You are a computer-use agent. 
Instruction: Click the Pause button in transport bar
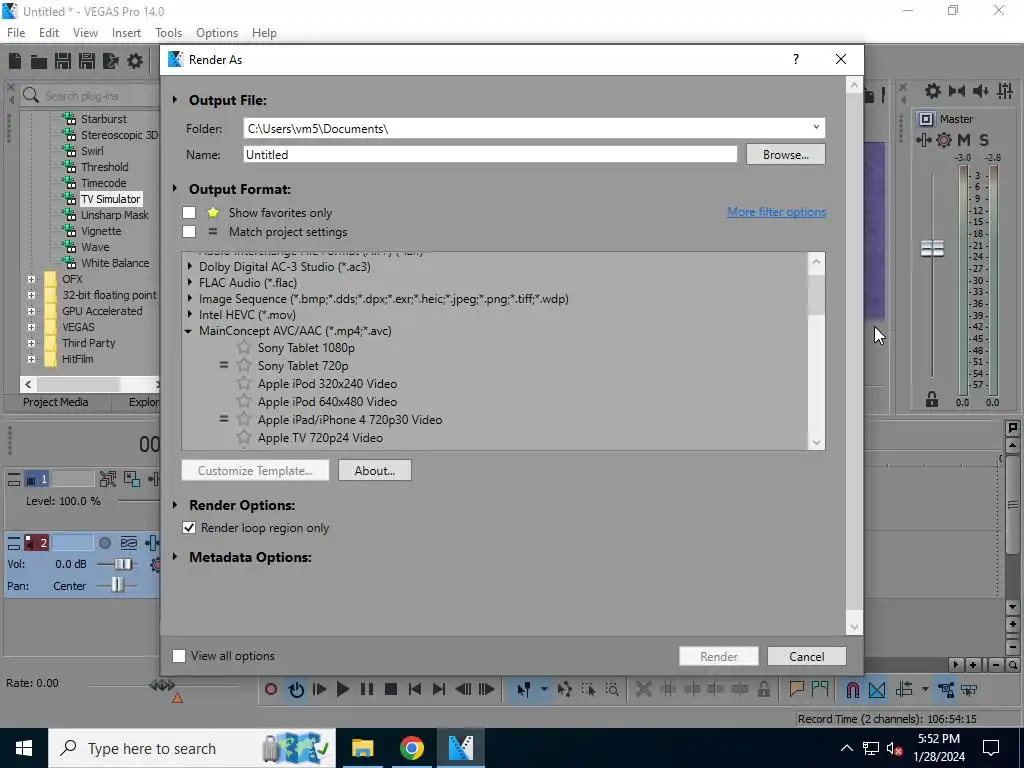pos(367,689)
